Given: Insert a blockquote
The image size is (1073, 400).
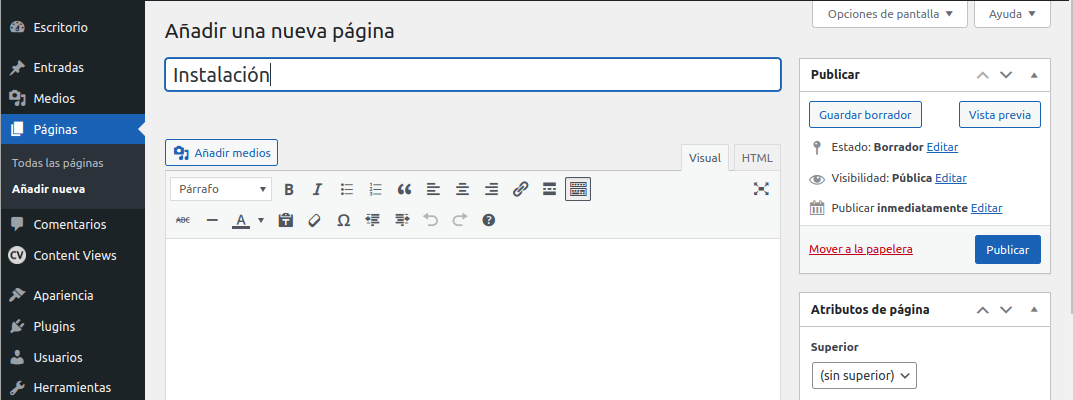Looking at the screenshot, I should (405, 189).
